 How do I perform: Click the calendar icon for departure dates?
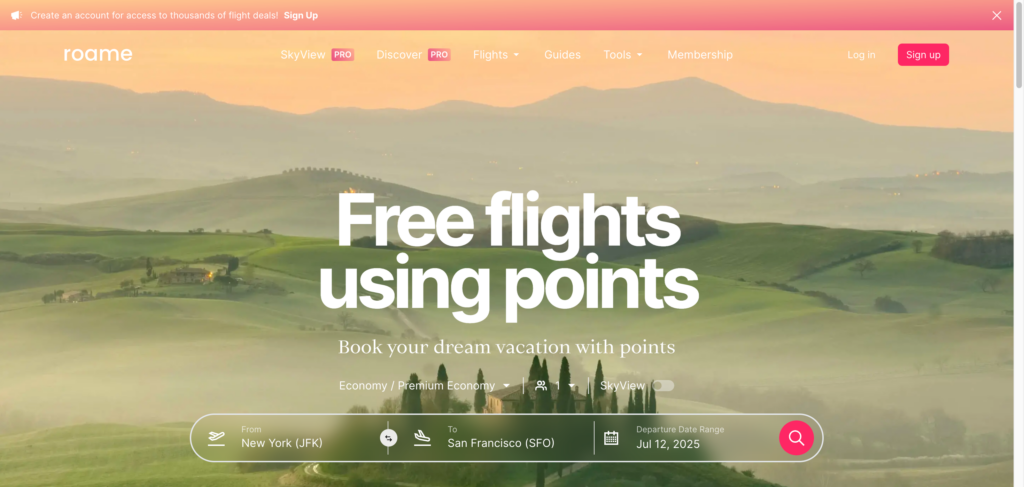(611, 438)
